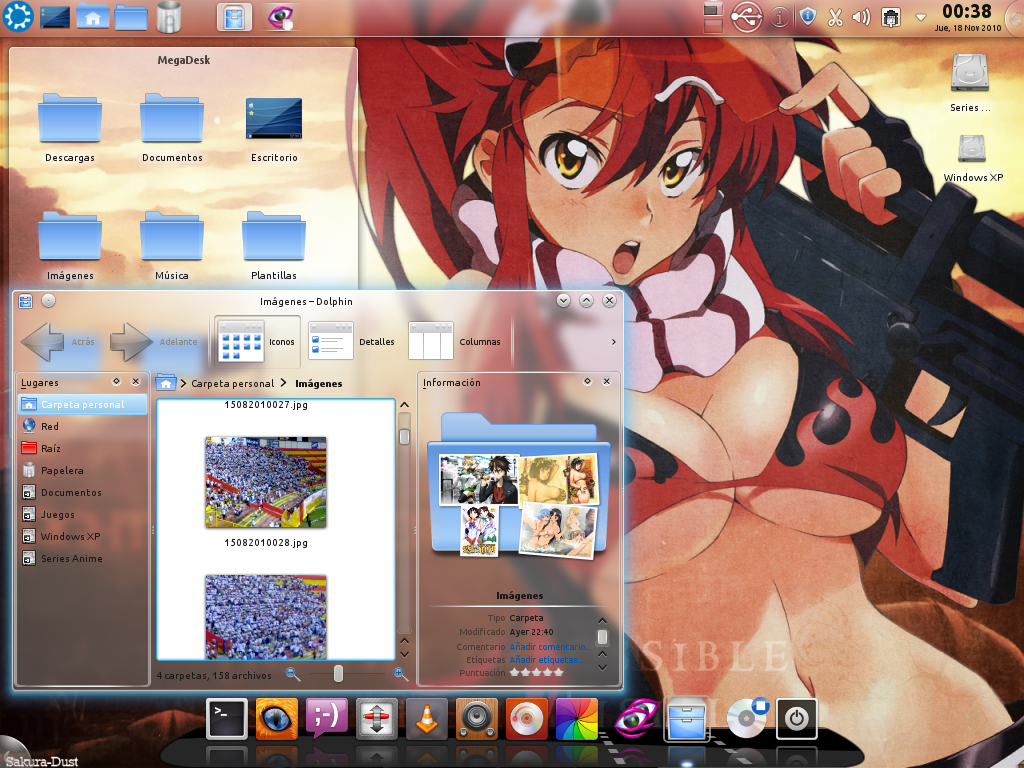
Task: Launch VLC cone from the dock
Action: click(426, 718)
